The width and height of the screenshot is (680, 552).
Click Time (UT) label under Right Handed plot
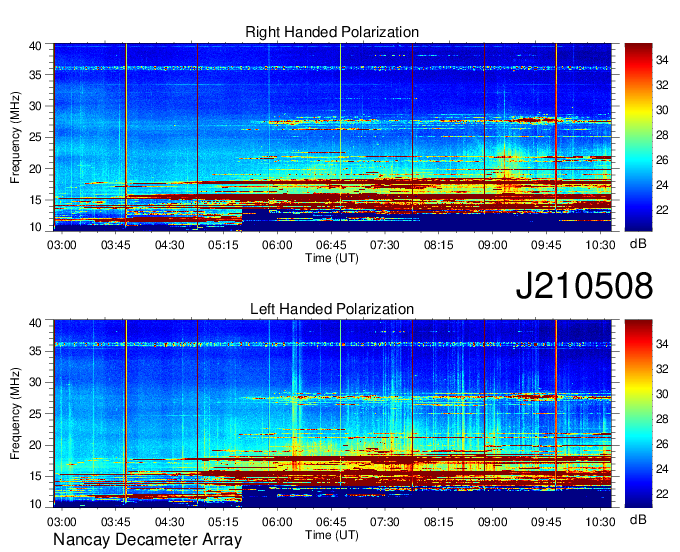click(332, 258)
